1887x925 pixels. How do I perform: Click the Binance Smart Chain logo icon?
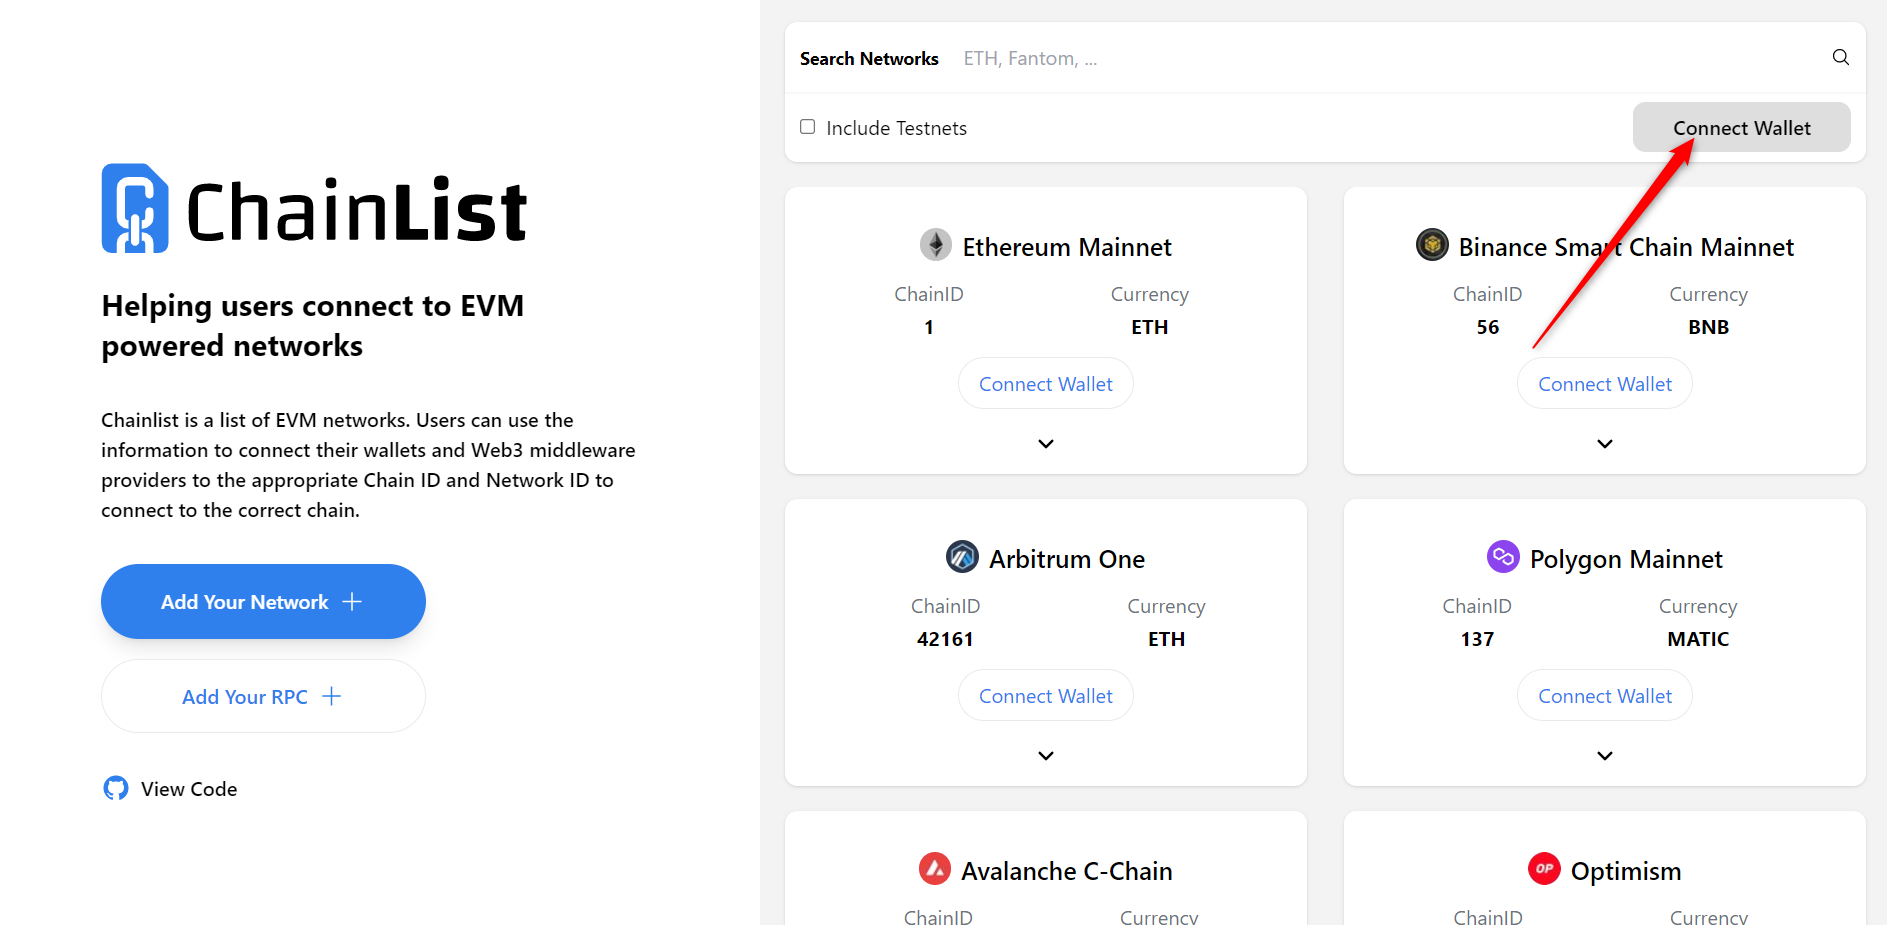(1432, 244)
